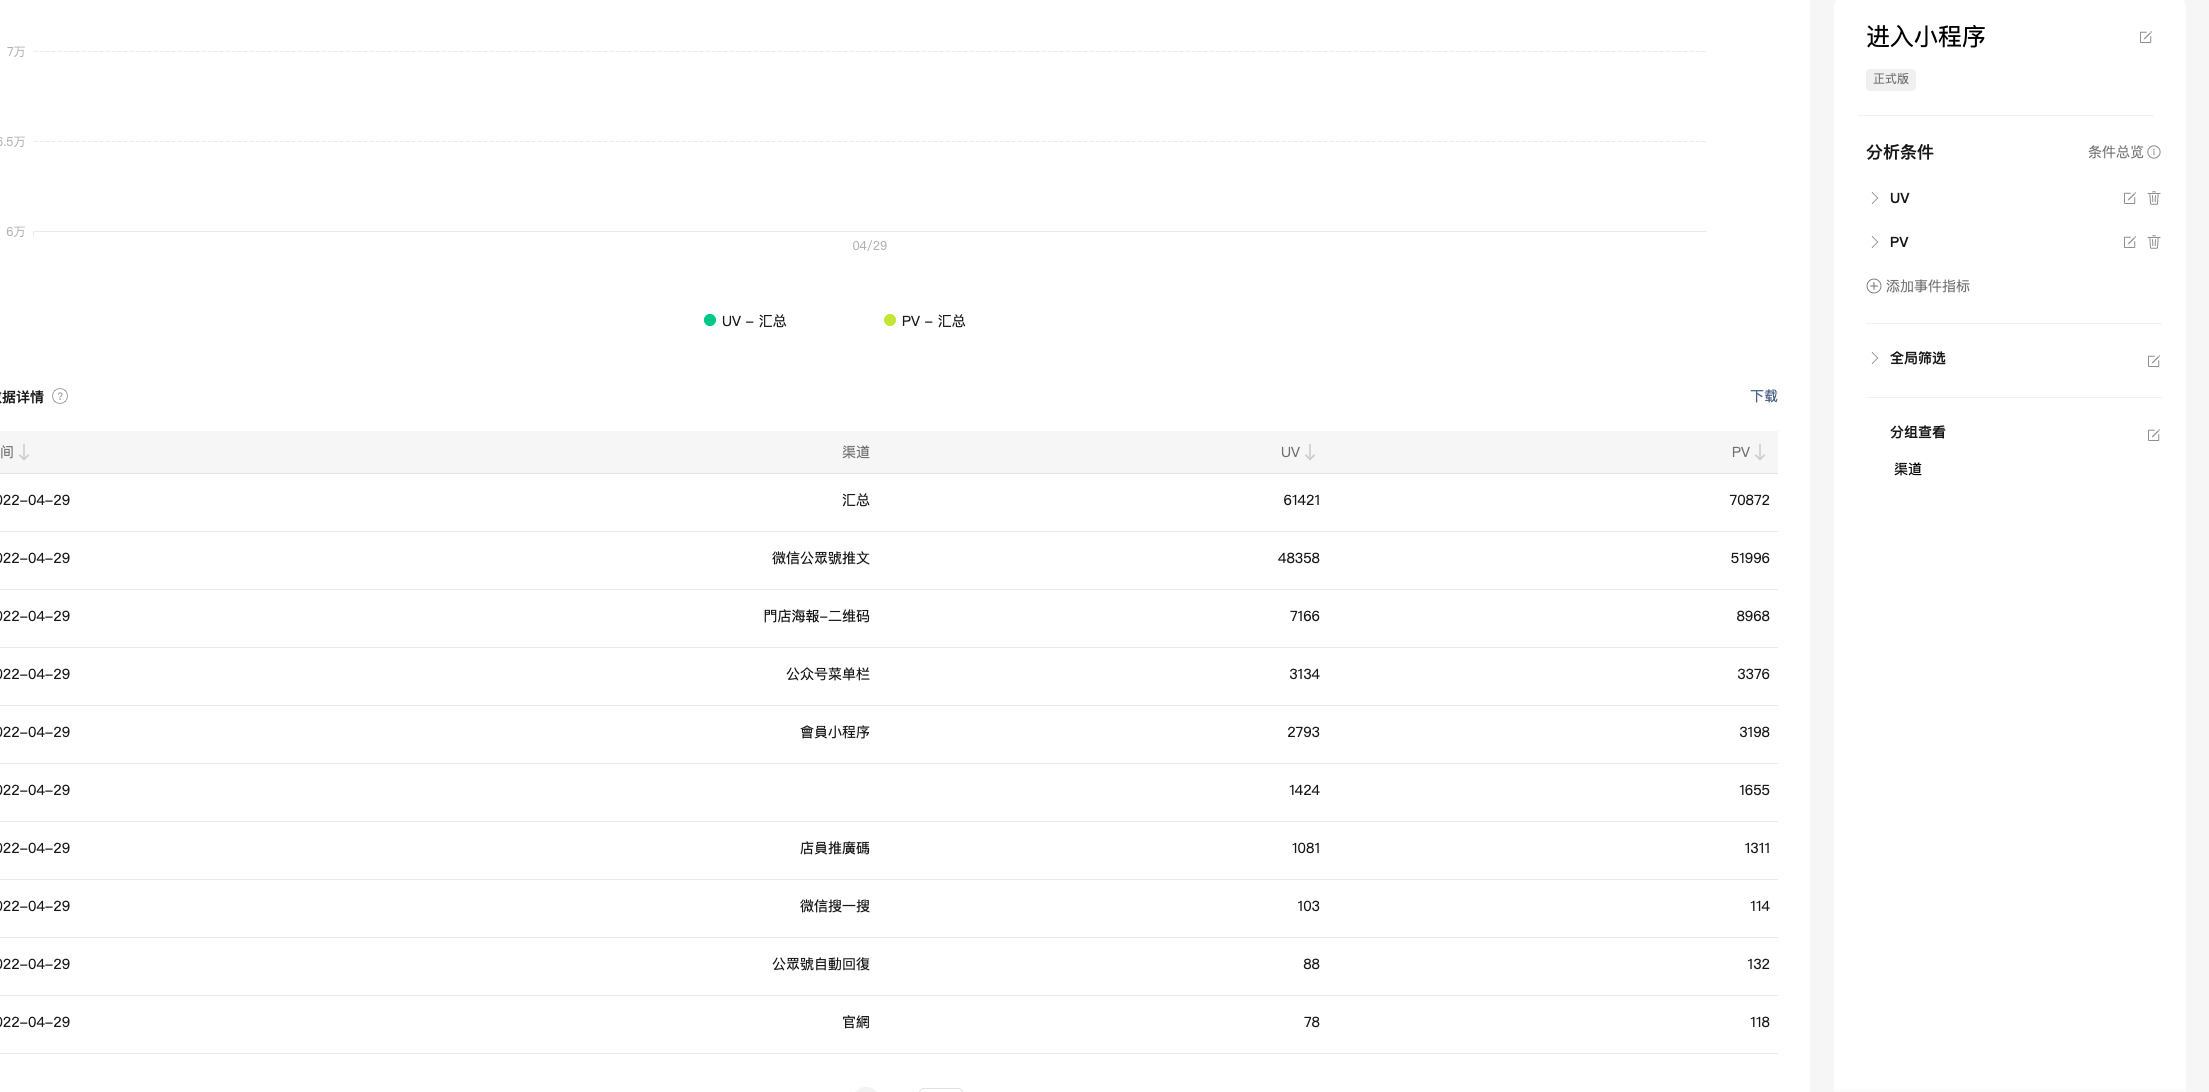The image size is (2209, 1092).
Task: Click help icon next to 数据详情
Action: click(60, 396)
